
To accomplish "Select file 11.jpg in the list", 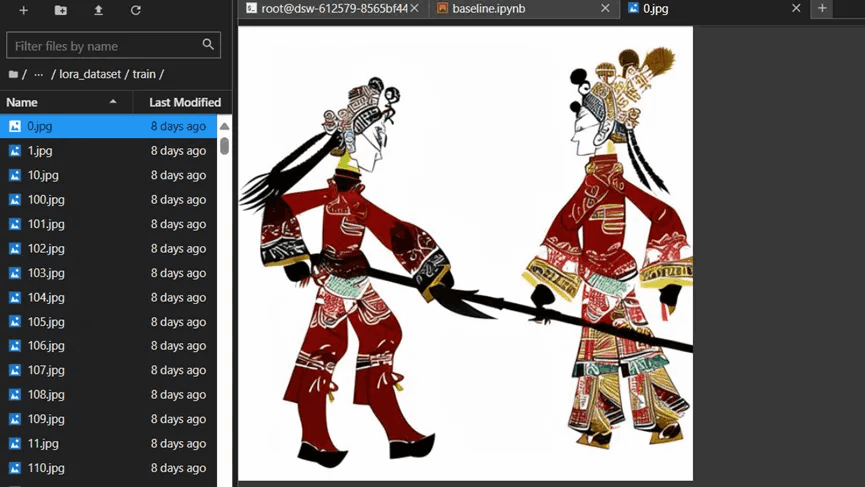I will click(x=108, y=443).
